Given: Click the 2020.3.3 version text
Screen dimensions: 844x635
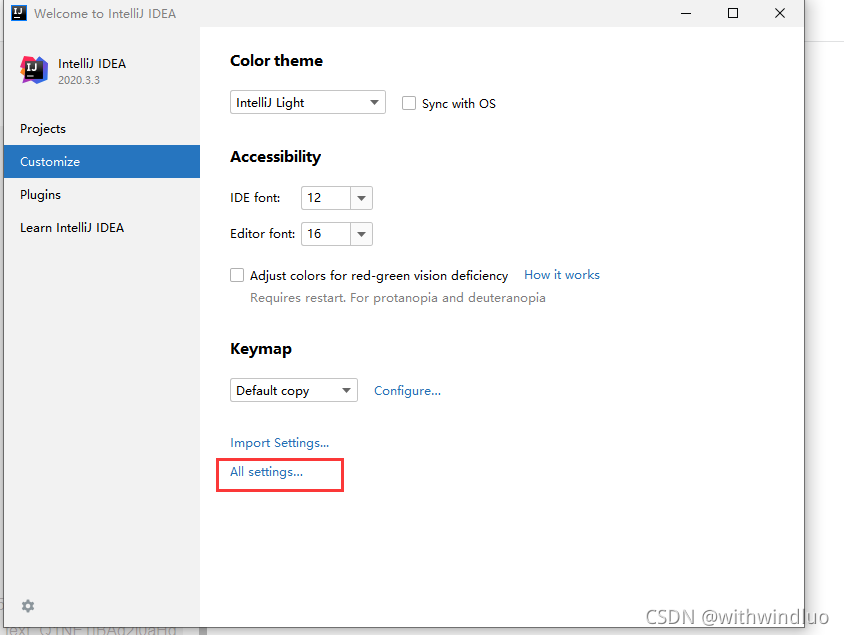Looking at the screenshot, I should point(79,80).
